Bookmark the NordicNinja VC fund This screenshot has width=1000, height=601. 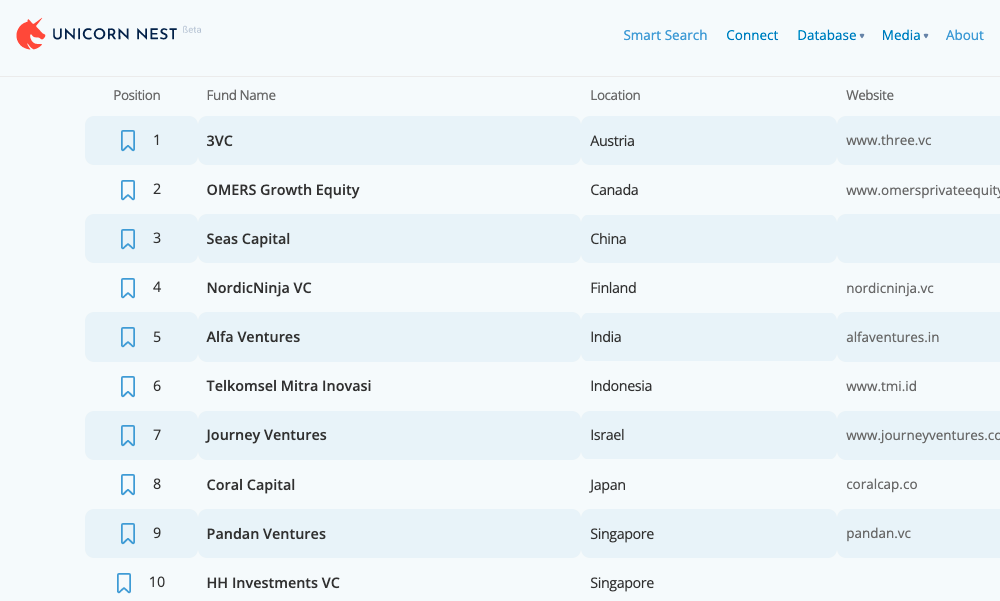pyautogui.click(x=128, y=288)
